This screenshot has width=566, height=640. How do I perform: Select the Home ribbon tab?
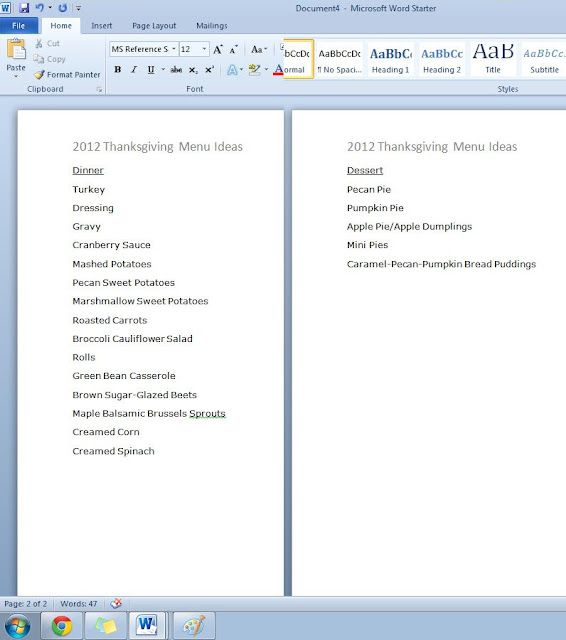click(61, 26)
